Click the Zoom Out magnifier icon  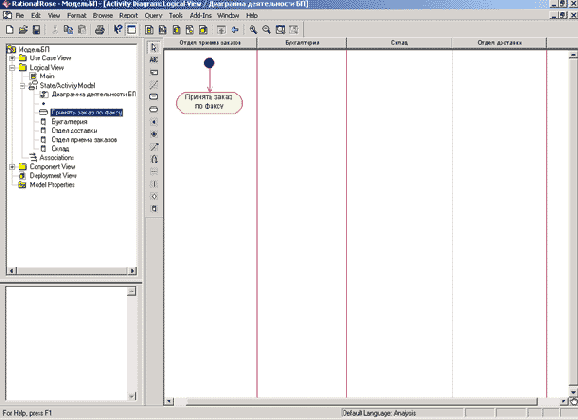point(266,30)
